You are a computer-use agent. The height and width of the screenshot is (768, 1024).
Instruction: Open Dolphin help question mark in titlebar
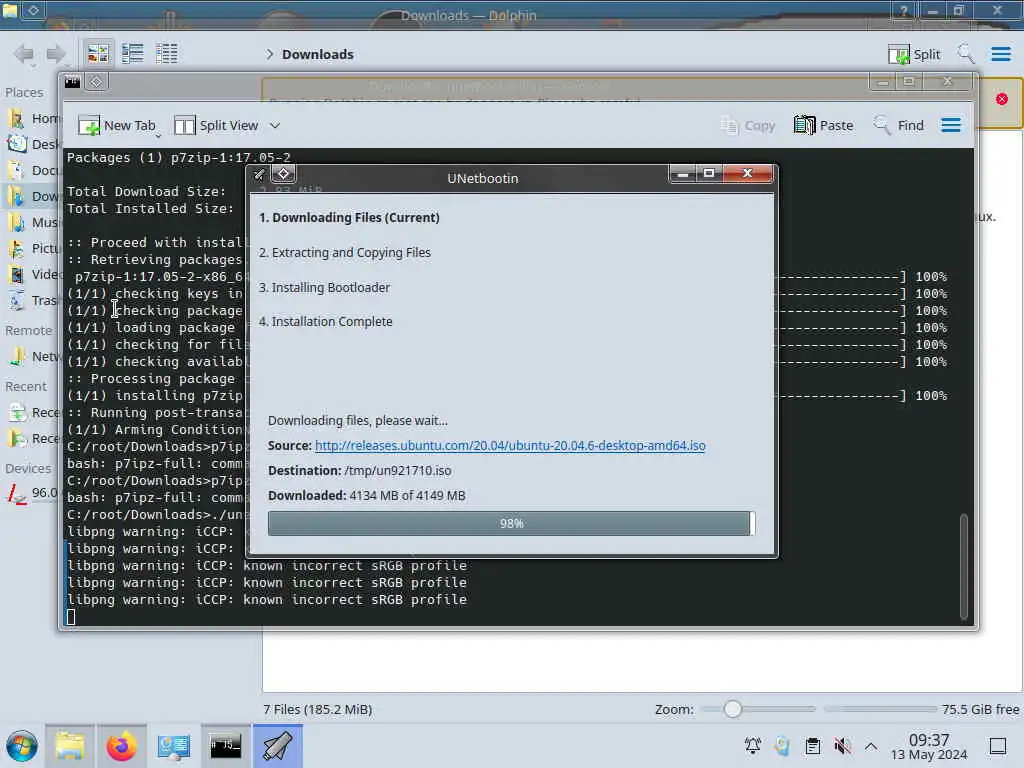pyautogui.click(x=904, y=11)
